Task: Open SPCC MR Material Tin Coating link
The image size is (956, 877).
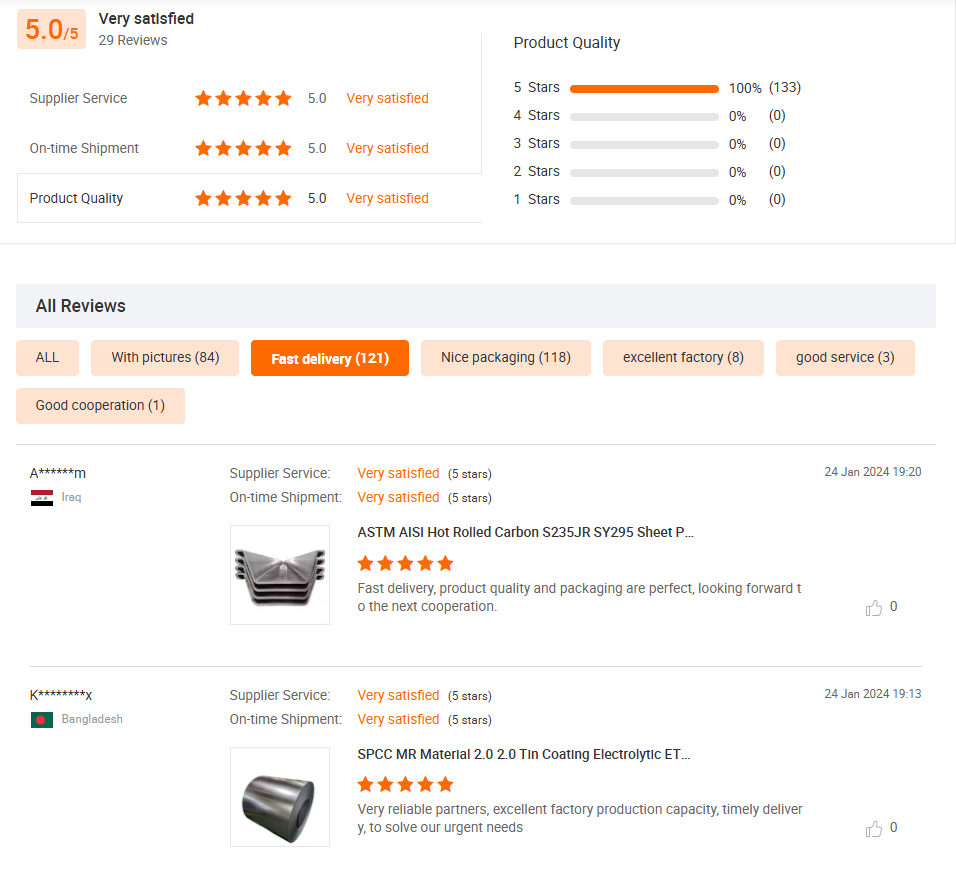Action: point(523,754)
